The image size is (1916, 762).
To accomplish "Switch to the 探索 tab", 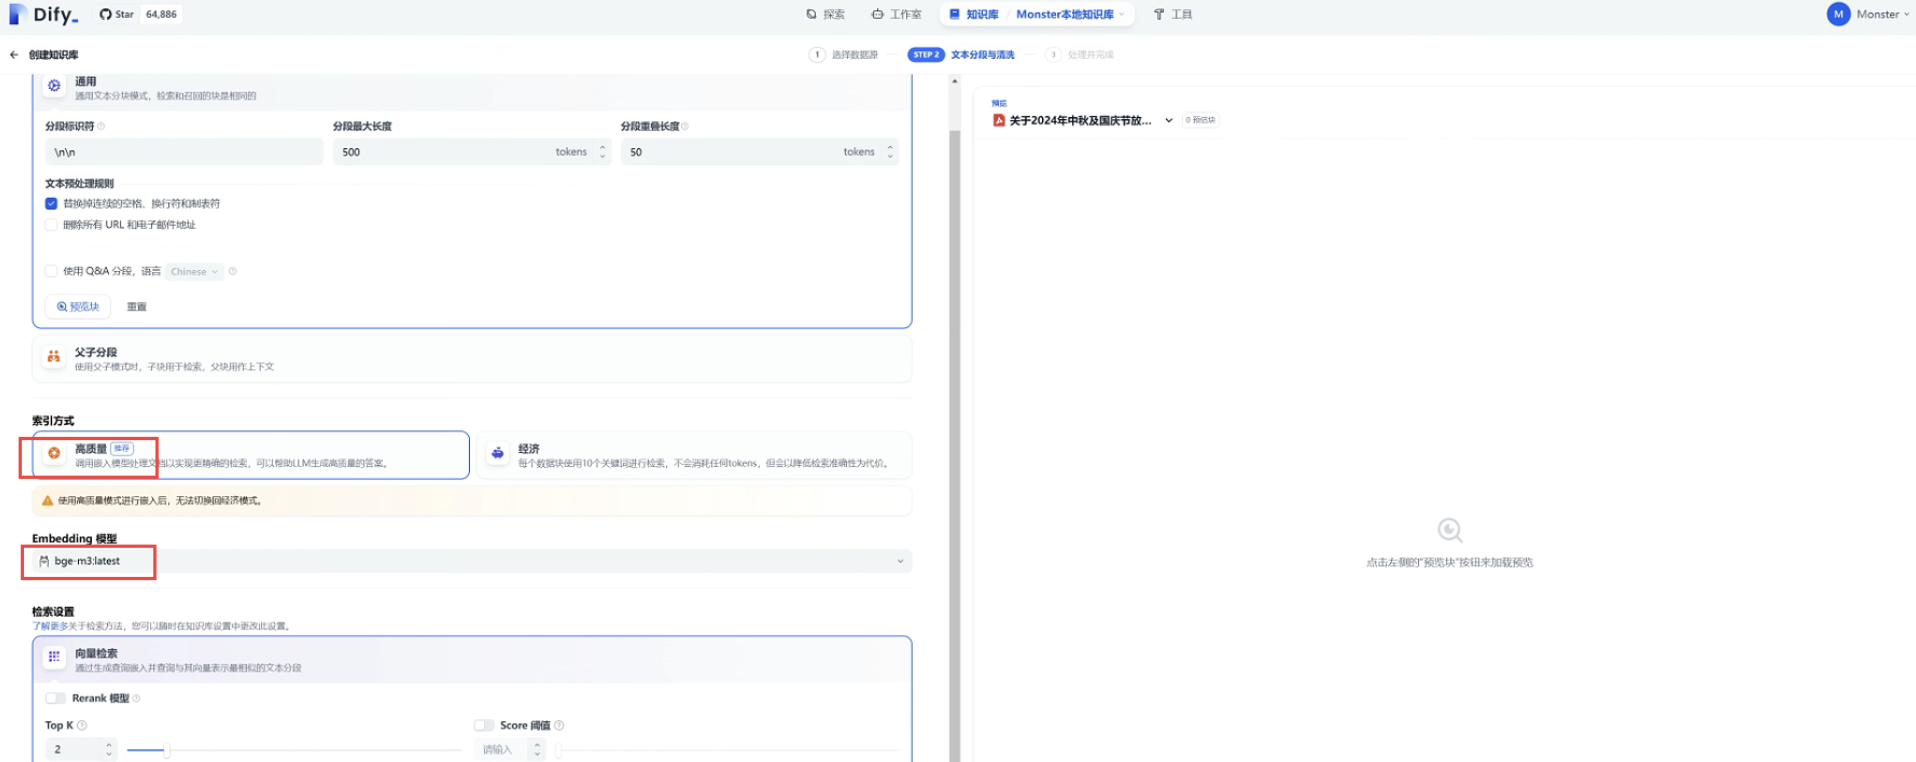I will [826, 14].
